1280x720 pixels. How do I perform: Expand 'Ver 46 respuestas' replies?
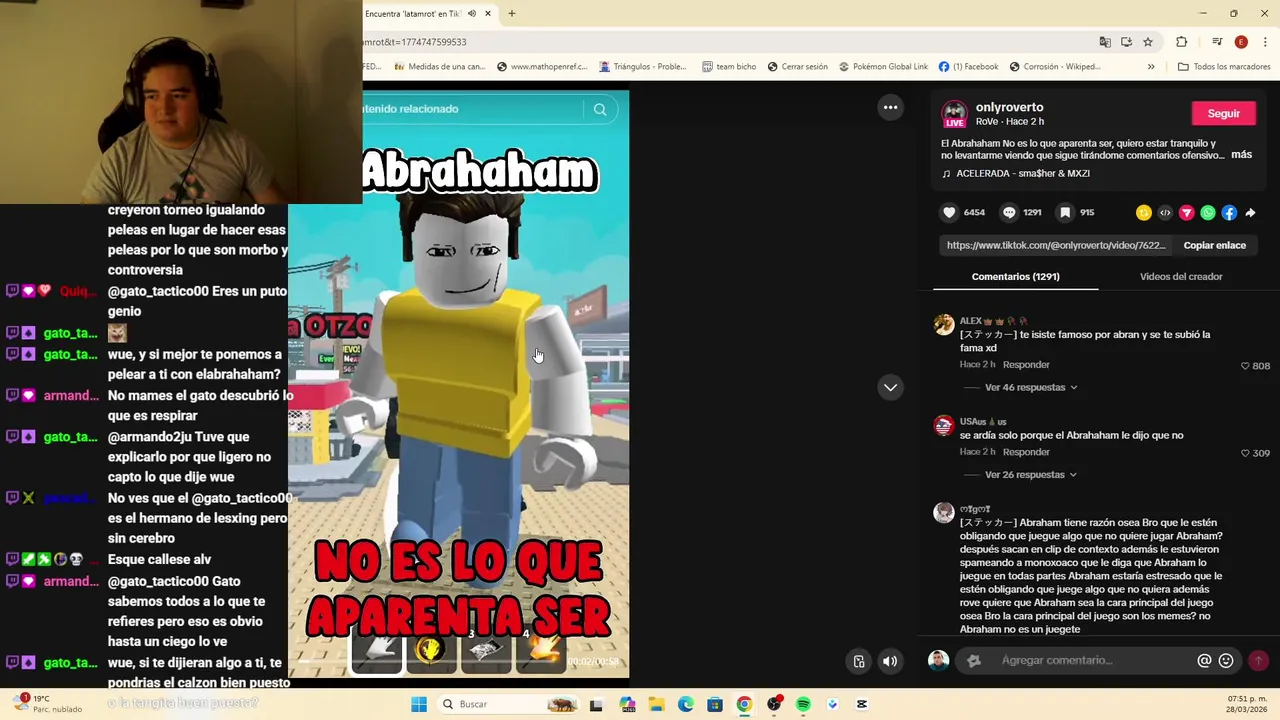pyautogui.click(x=1031, y=387)
